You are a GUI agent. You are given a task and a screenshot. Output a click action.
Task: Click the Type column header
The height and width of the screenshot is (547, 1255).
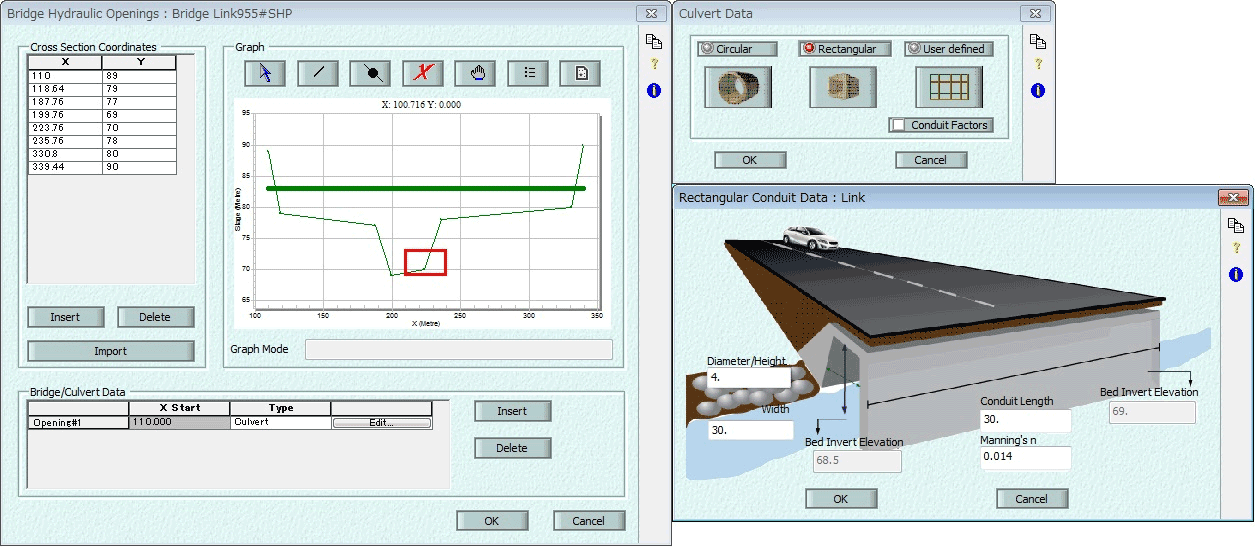(280, 408)
